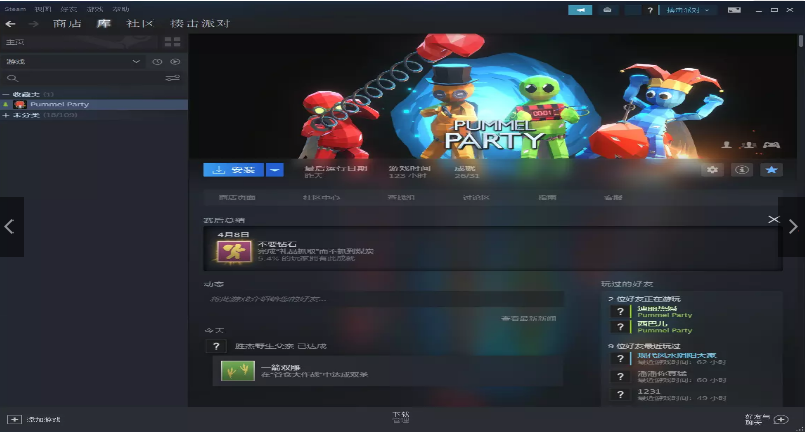
Task: Expand the 未分类 uncategorized group
Action: tap(6, 116)
